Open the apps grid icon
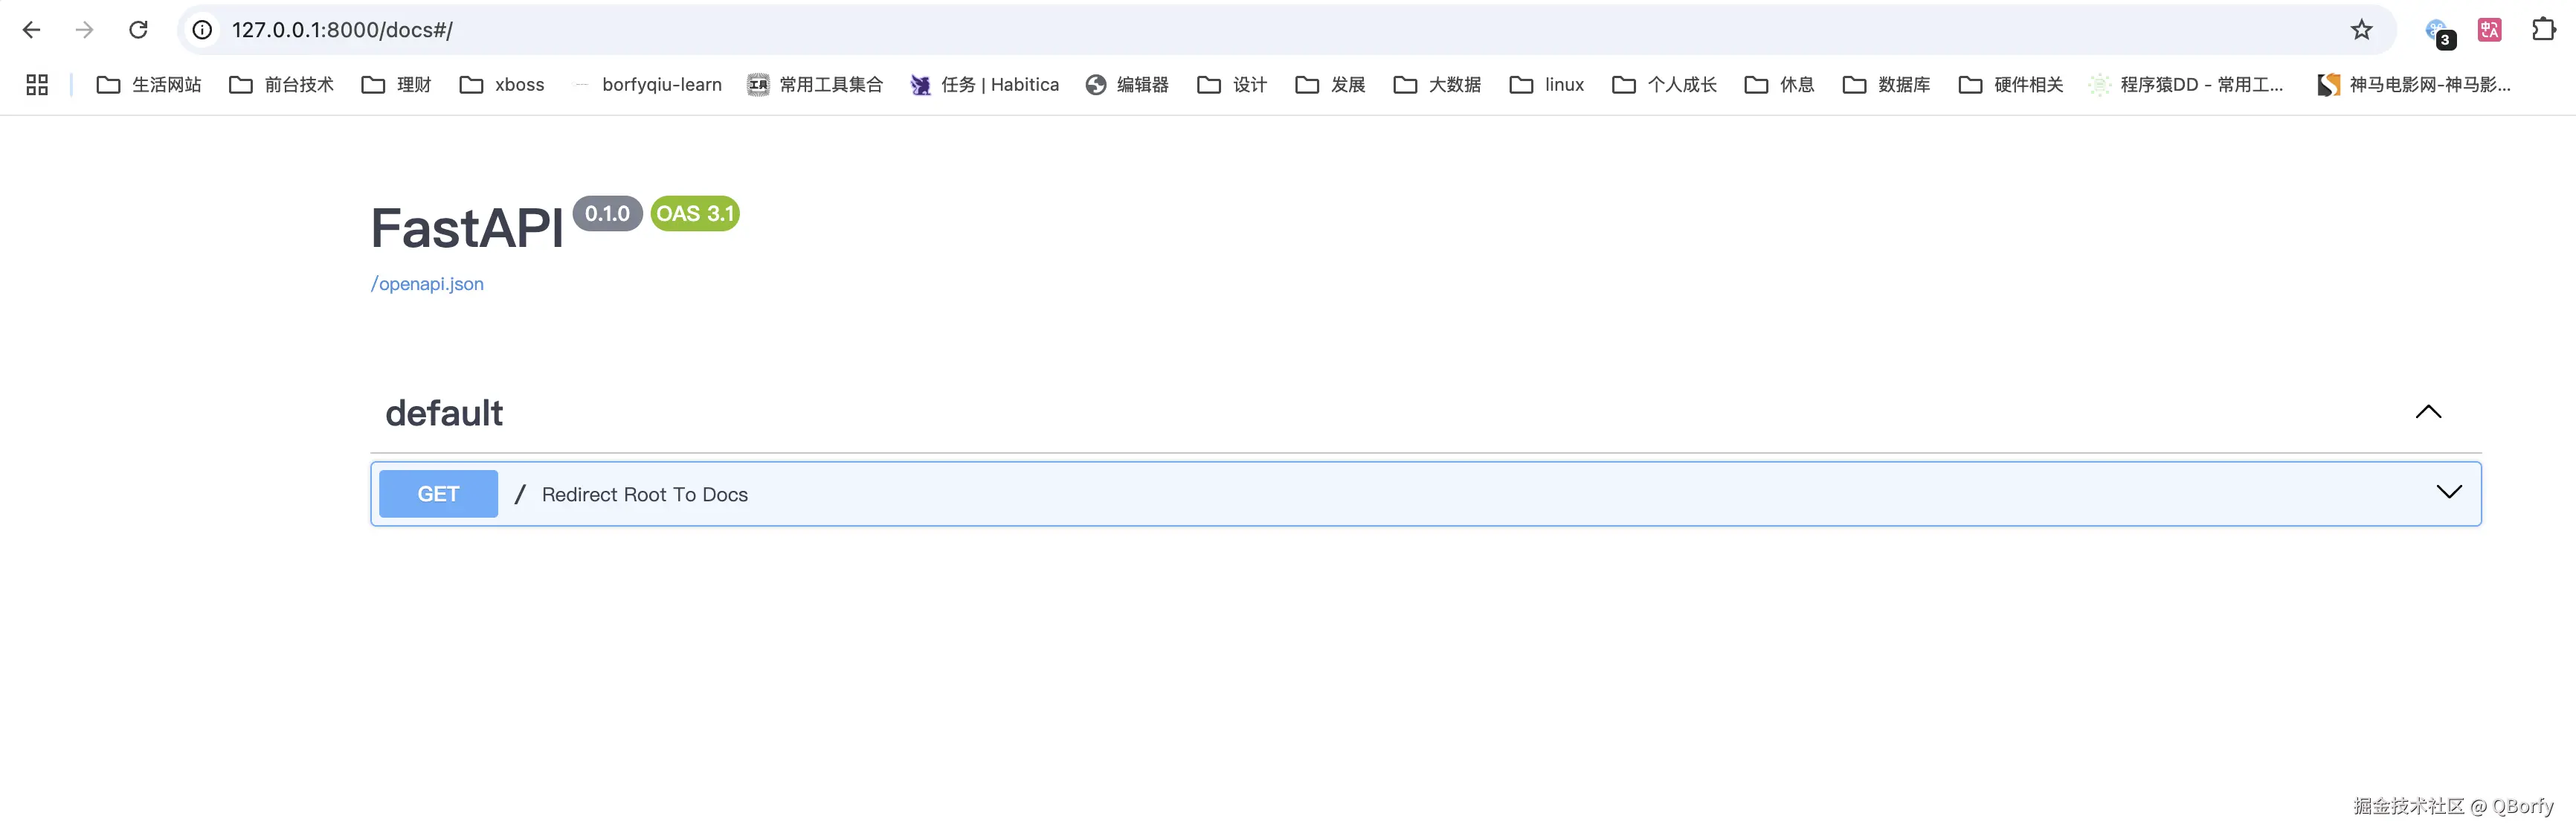 37,85
